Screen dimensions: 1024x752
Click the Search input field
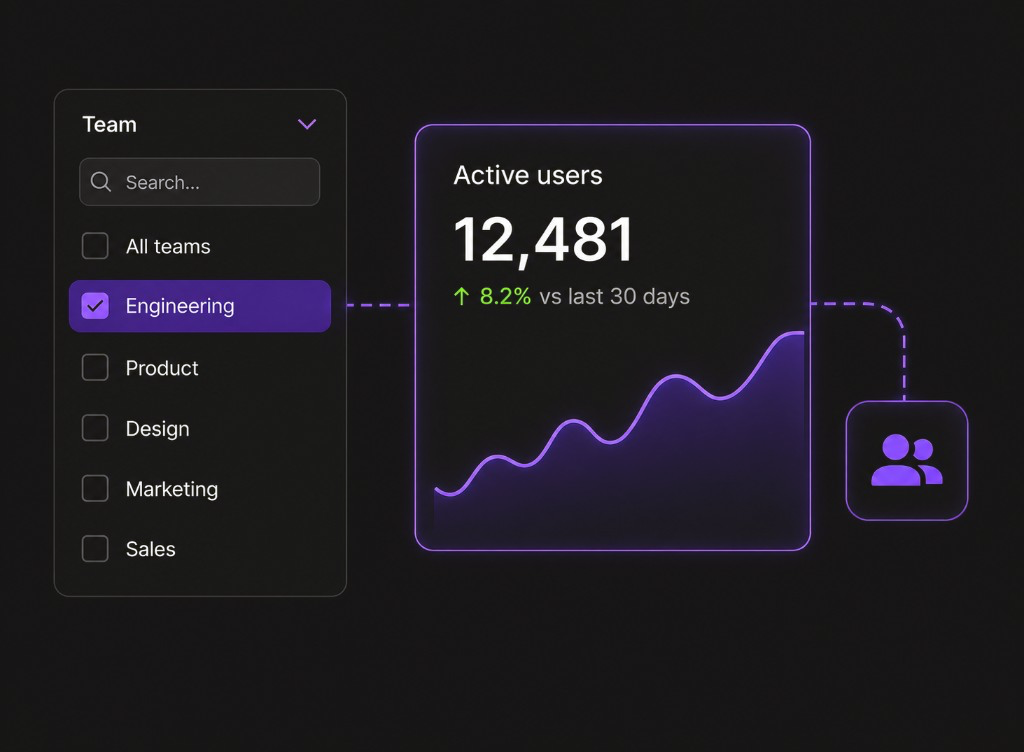pos(200,181)
